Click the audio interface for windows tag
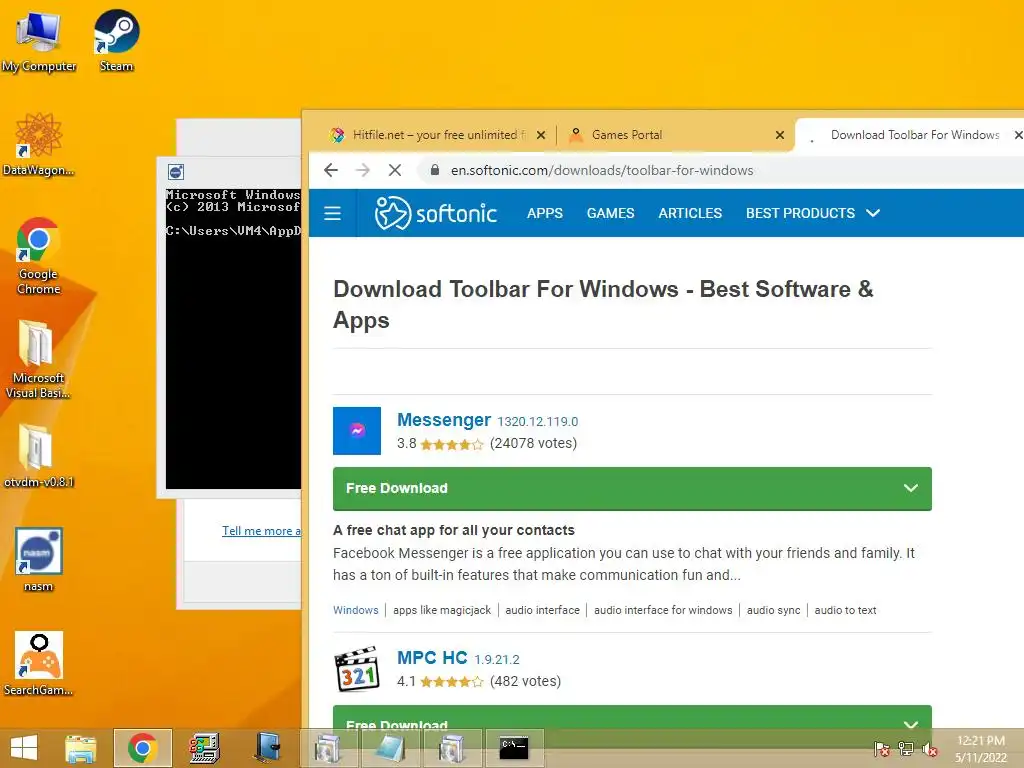The height and width of the screenshot is (768, 1024). click(663, 610)
